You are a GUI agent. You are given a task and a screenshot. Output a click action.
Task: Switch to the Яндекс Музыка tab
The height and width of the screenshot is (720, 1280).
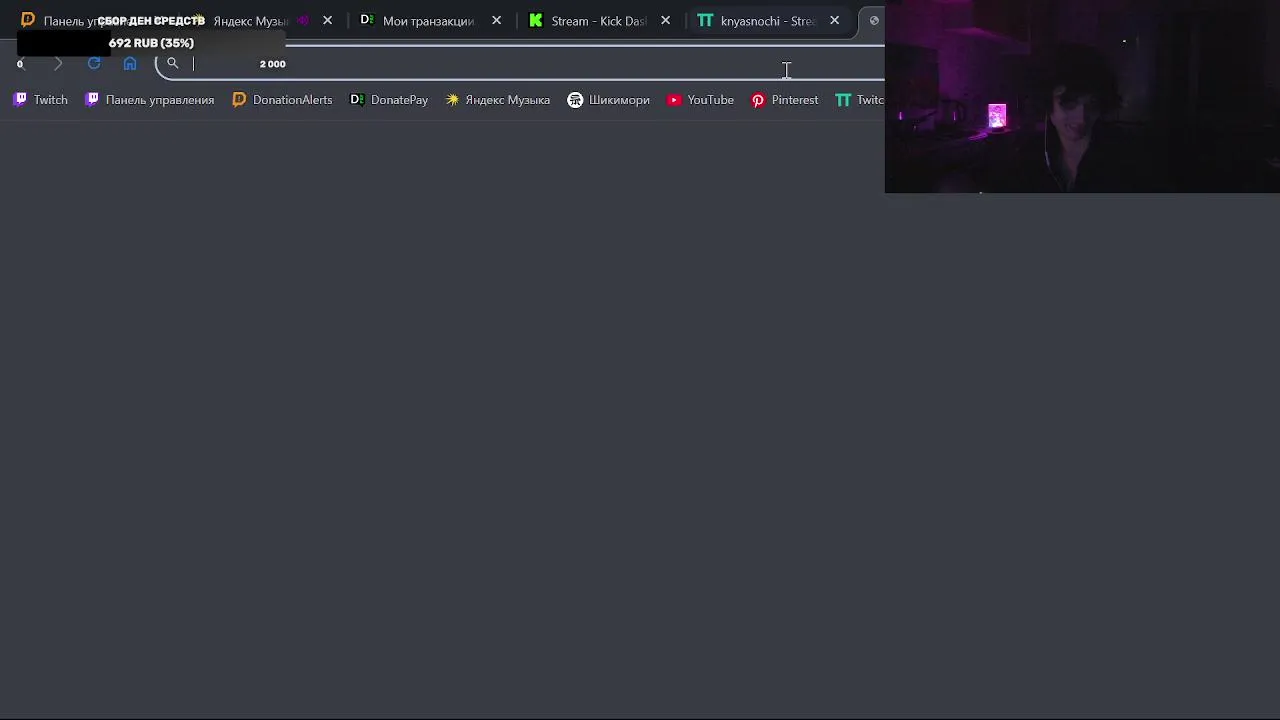(x=250, y=21)
